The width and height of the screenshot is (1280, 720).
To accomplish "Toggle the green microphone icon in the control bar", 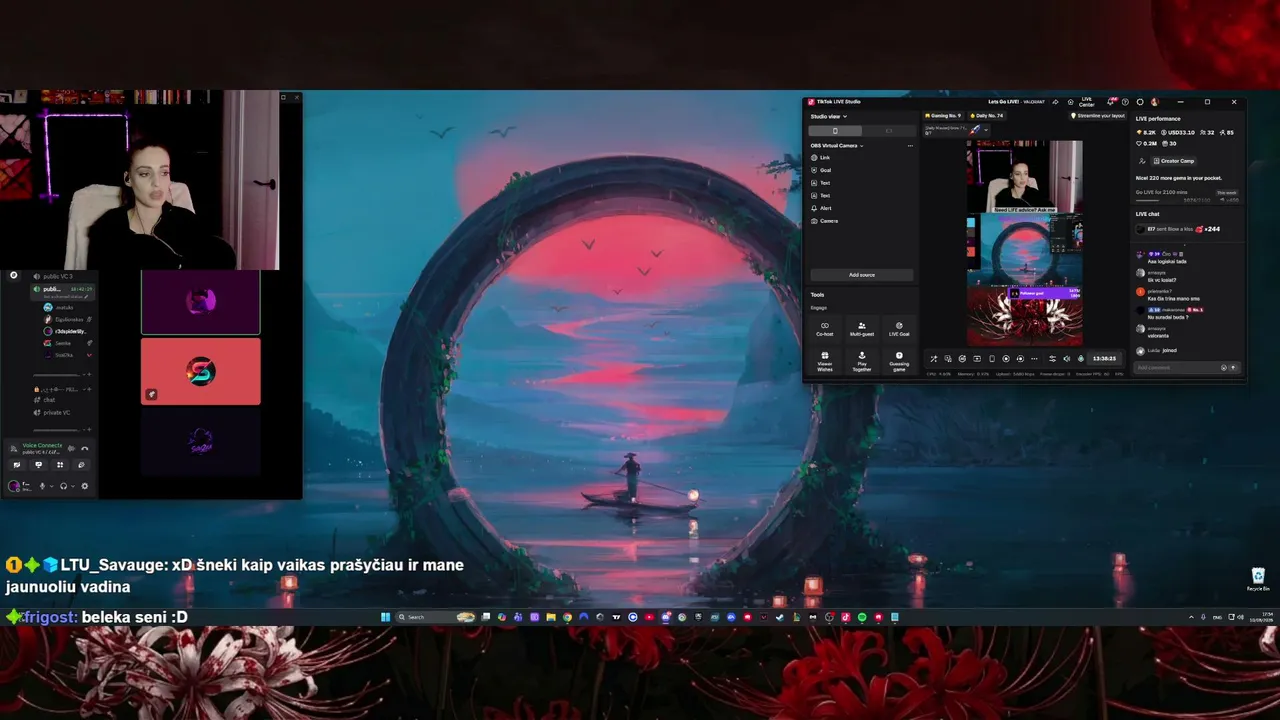I will pyautogui.click(x=1079, y=359).
